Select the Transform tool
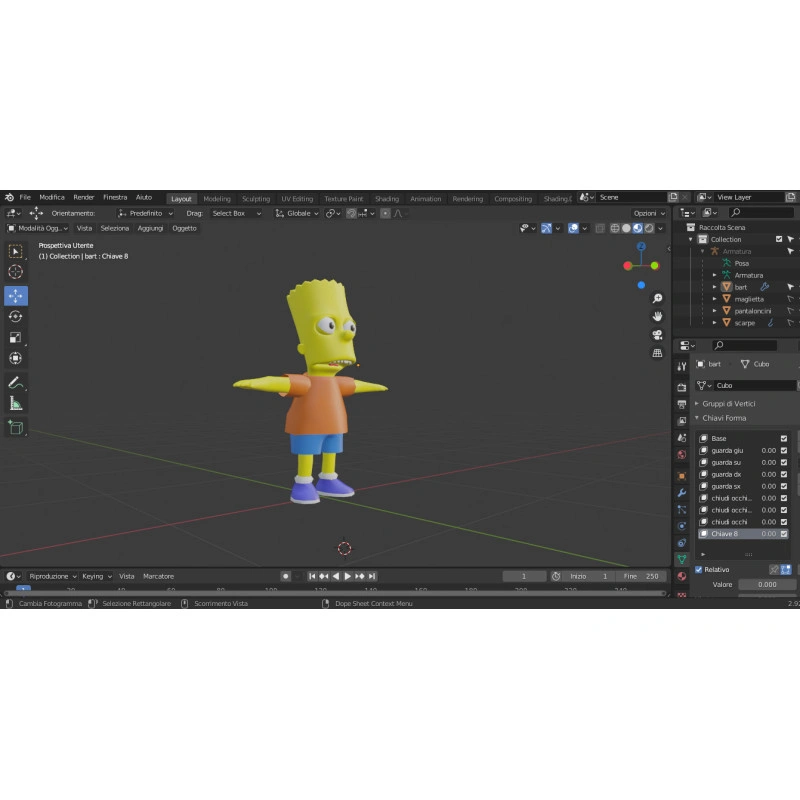The image size is (800, 800). tap(15, 358)
